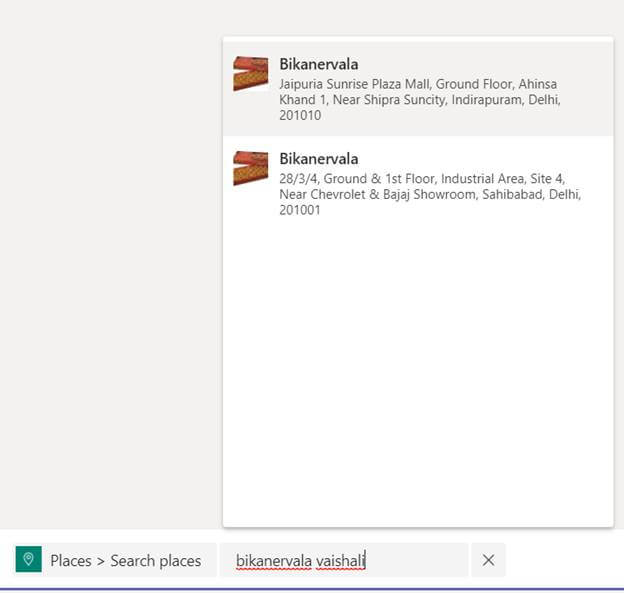This screenshot has width=624, height=593.
Task: Click the 28/3/4 Industrial Area address text
Action: (430, 194)
